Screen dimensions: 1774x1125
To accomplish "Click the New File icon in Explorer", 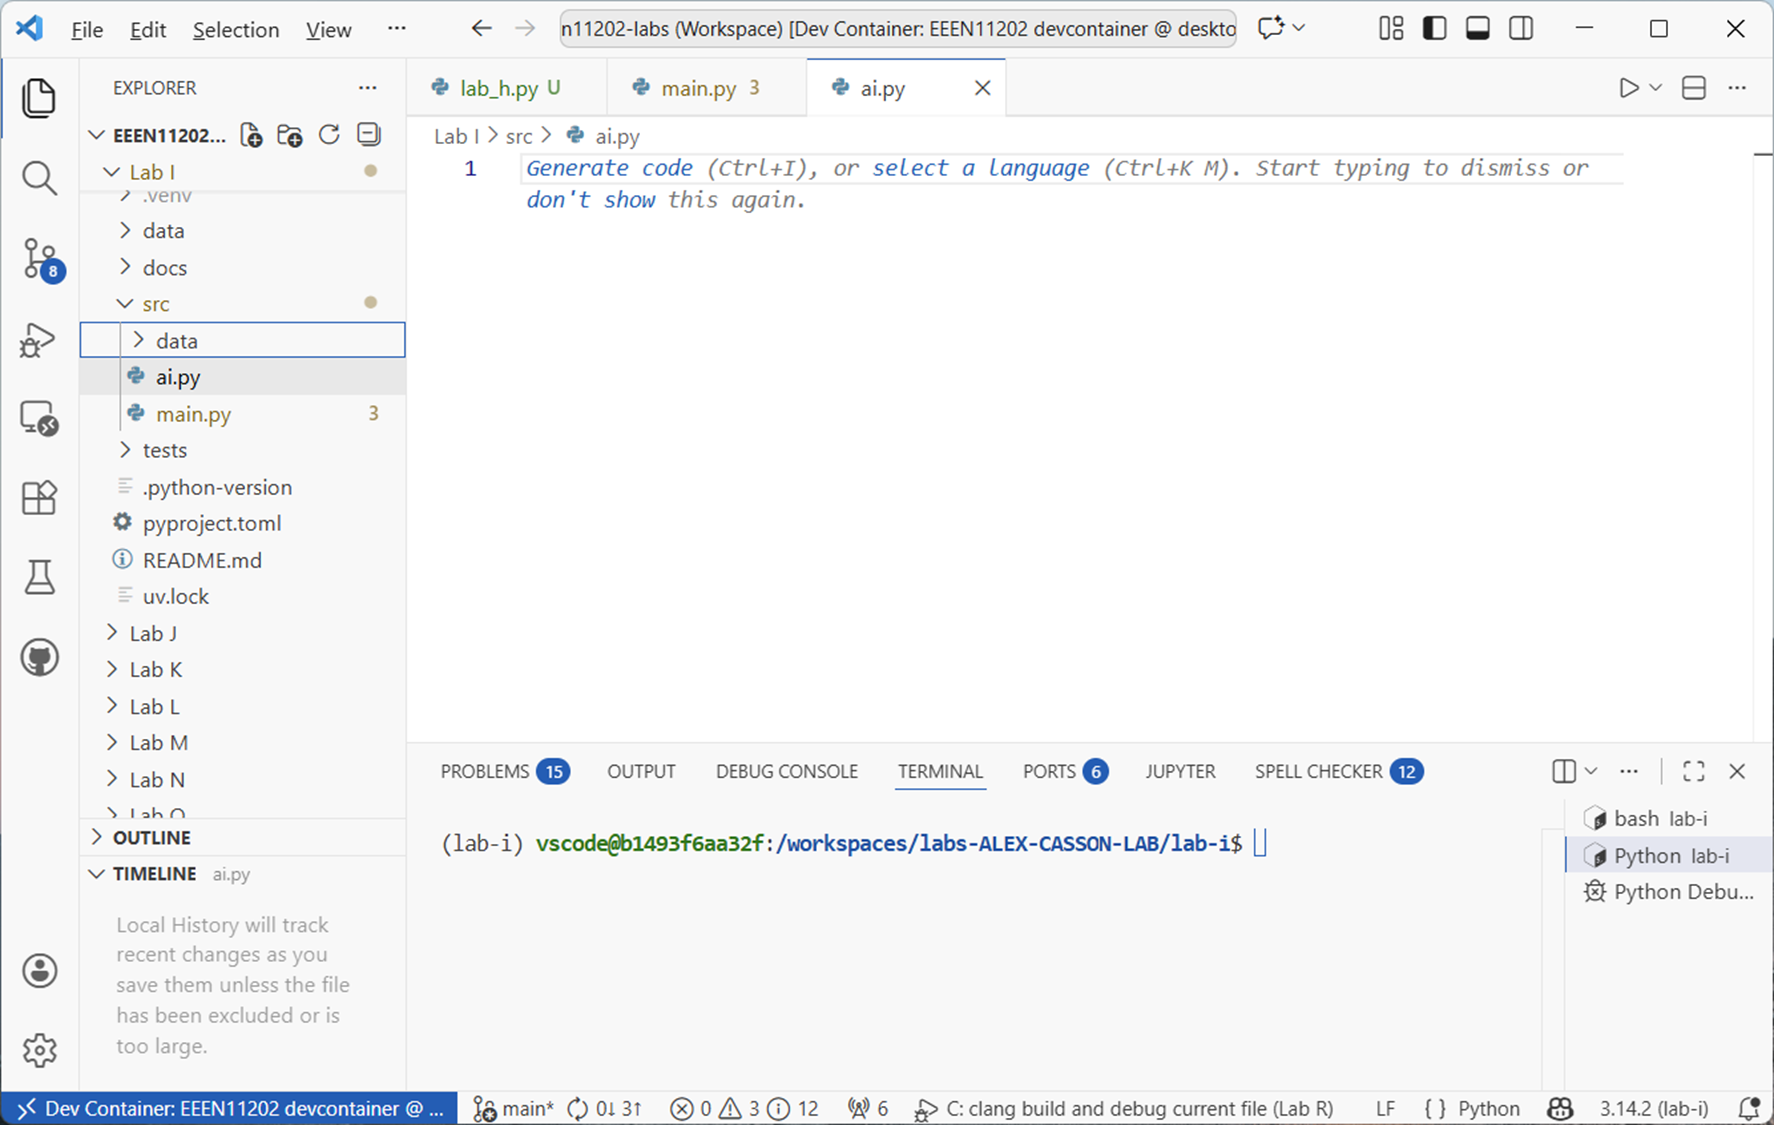I will pos(252,135).
